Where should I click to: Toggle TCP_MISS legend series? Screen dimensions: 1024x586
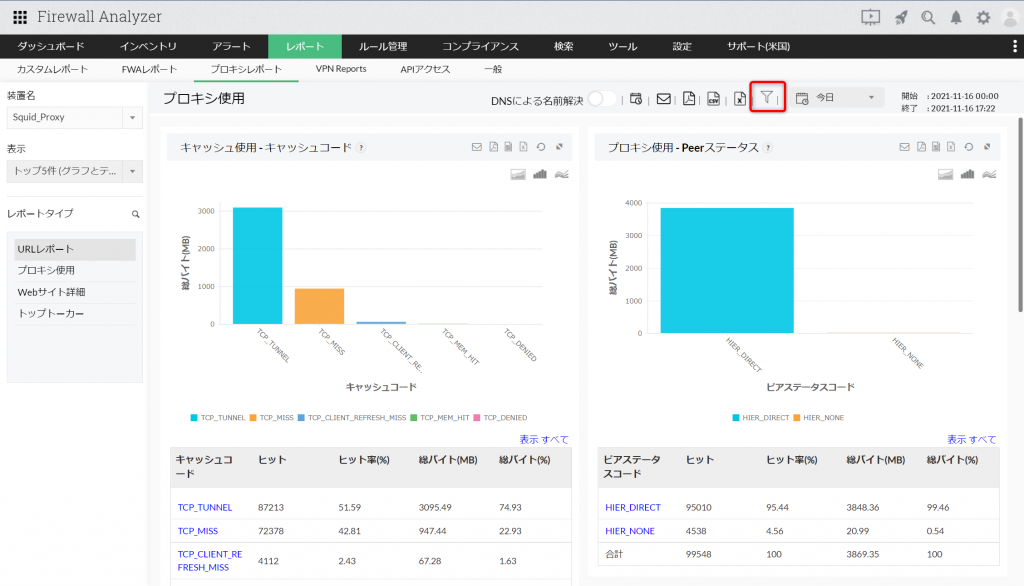pyautogui.click(x=272, y=417)
